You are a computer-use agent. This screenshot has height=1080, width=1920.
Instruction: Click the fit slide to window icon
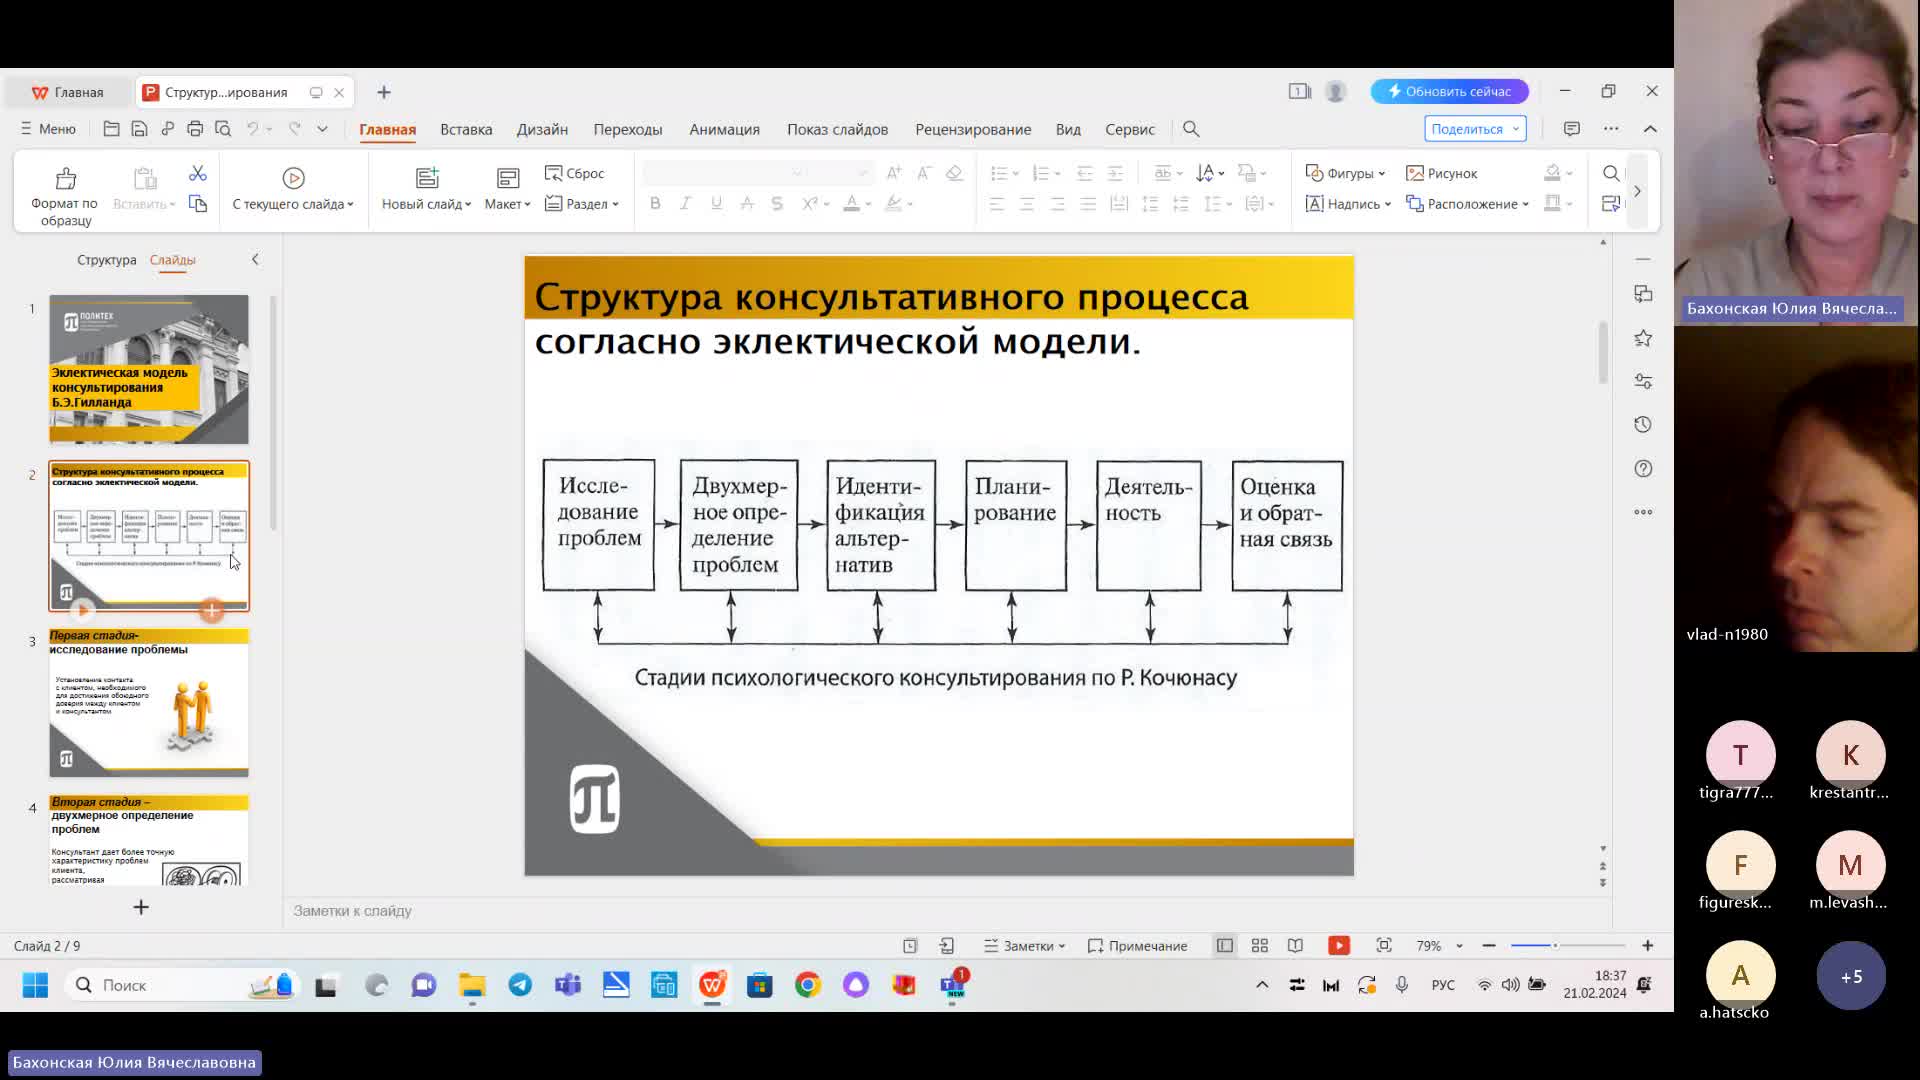pyautogui.click(x=1384, y=946)
